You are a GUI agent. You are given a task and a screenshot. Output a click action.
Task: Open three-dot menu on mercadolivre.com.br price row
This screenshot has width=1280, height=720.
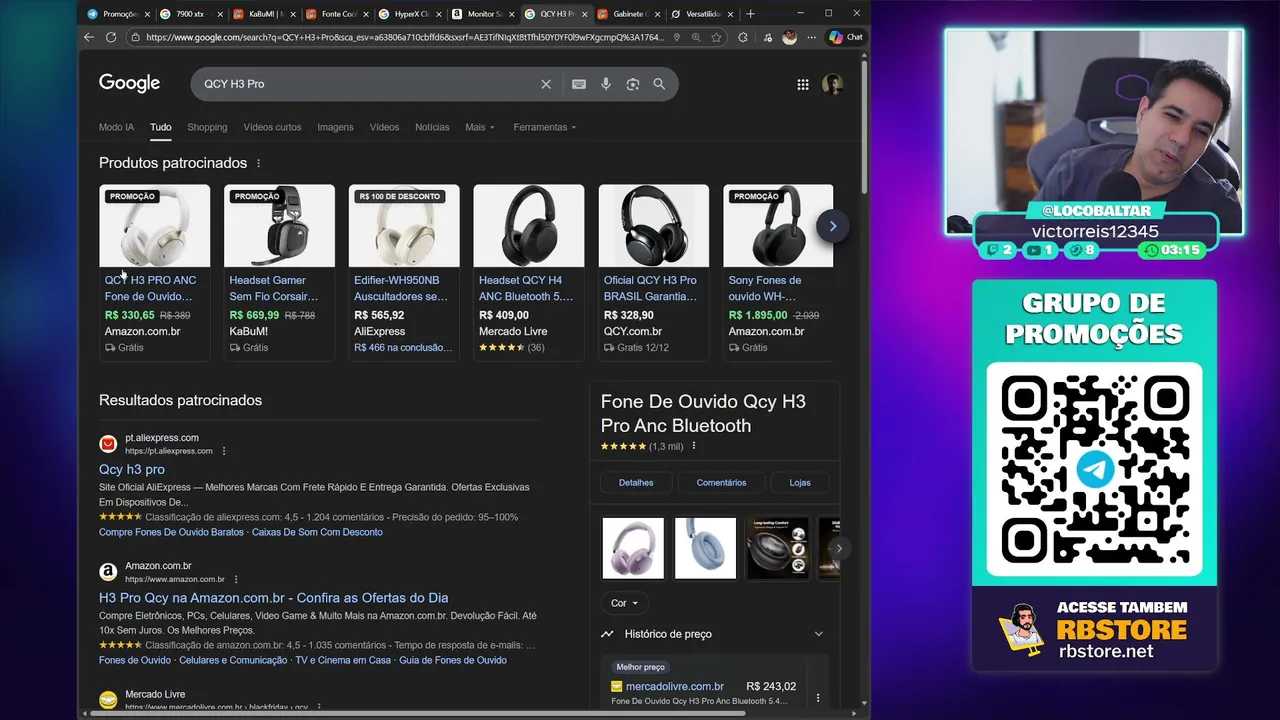coord(818,698)
